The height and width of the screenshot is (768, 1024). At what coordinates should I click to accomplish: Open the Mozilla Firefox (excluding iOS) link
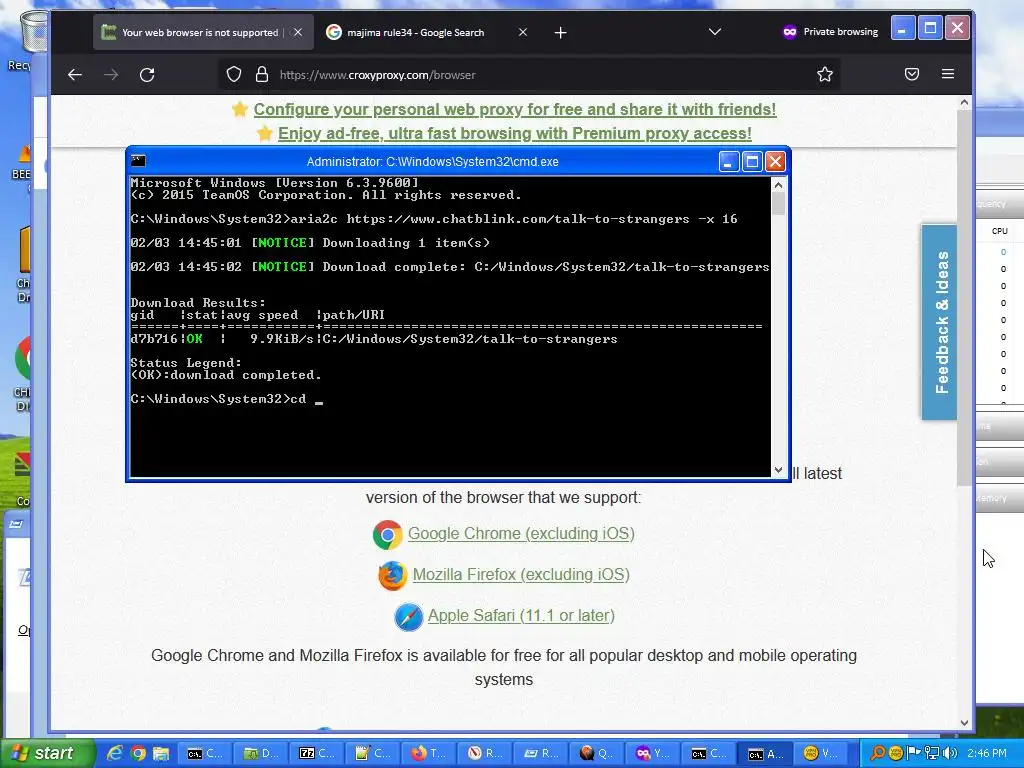(x=521, y=575)
